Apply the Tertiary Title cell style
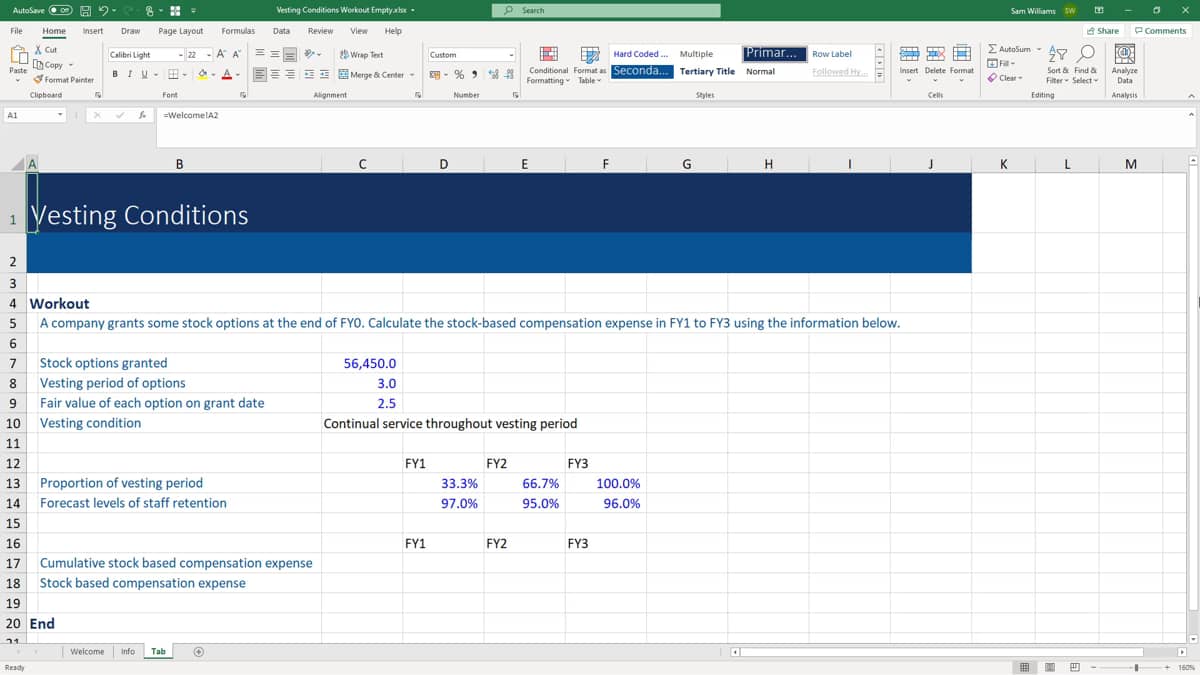 point(707,72)
